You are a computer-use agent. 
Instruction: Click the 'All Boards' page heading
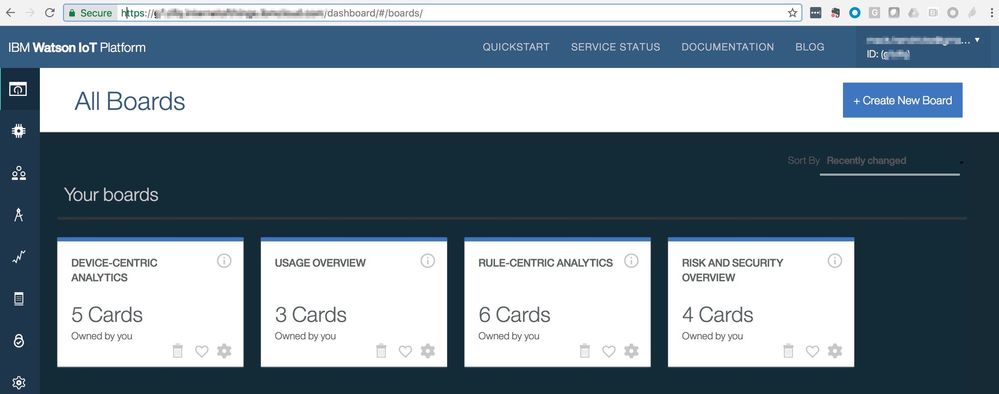click(x=129, y=101)
